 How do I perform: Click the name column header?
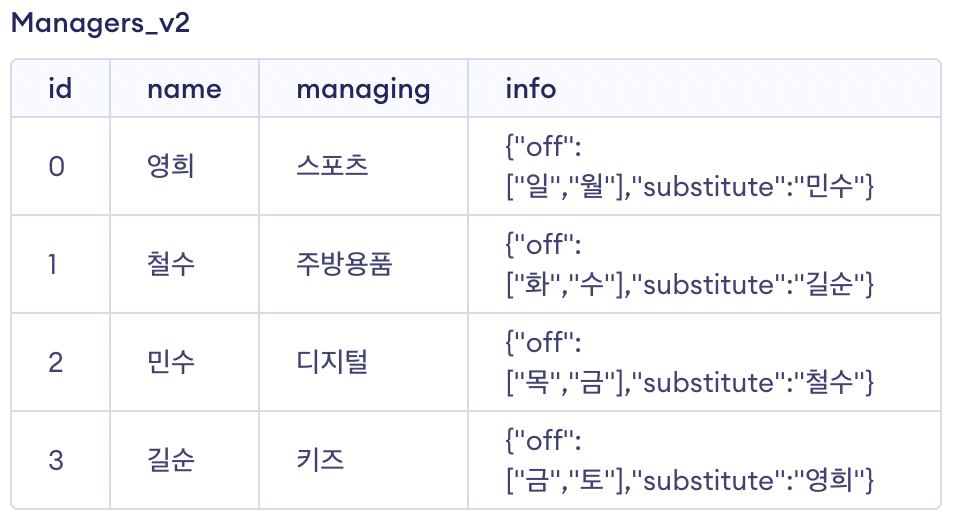pos(184,89)
